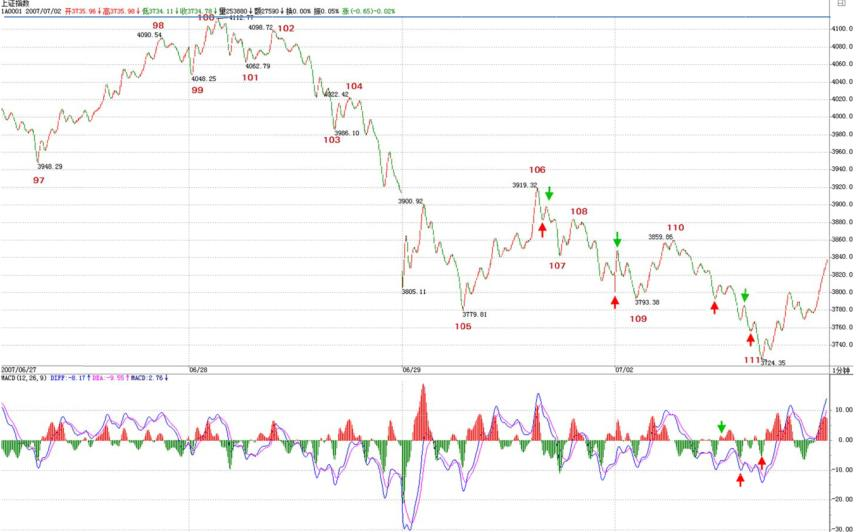The height and width of the screenshot is (532, 858).
Task: Click the red up arrow left of label 109
Action: pos(615,302)
